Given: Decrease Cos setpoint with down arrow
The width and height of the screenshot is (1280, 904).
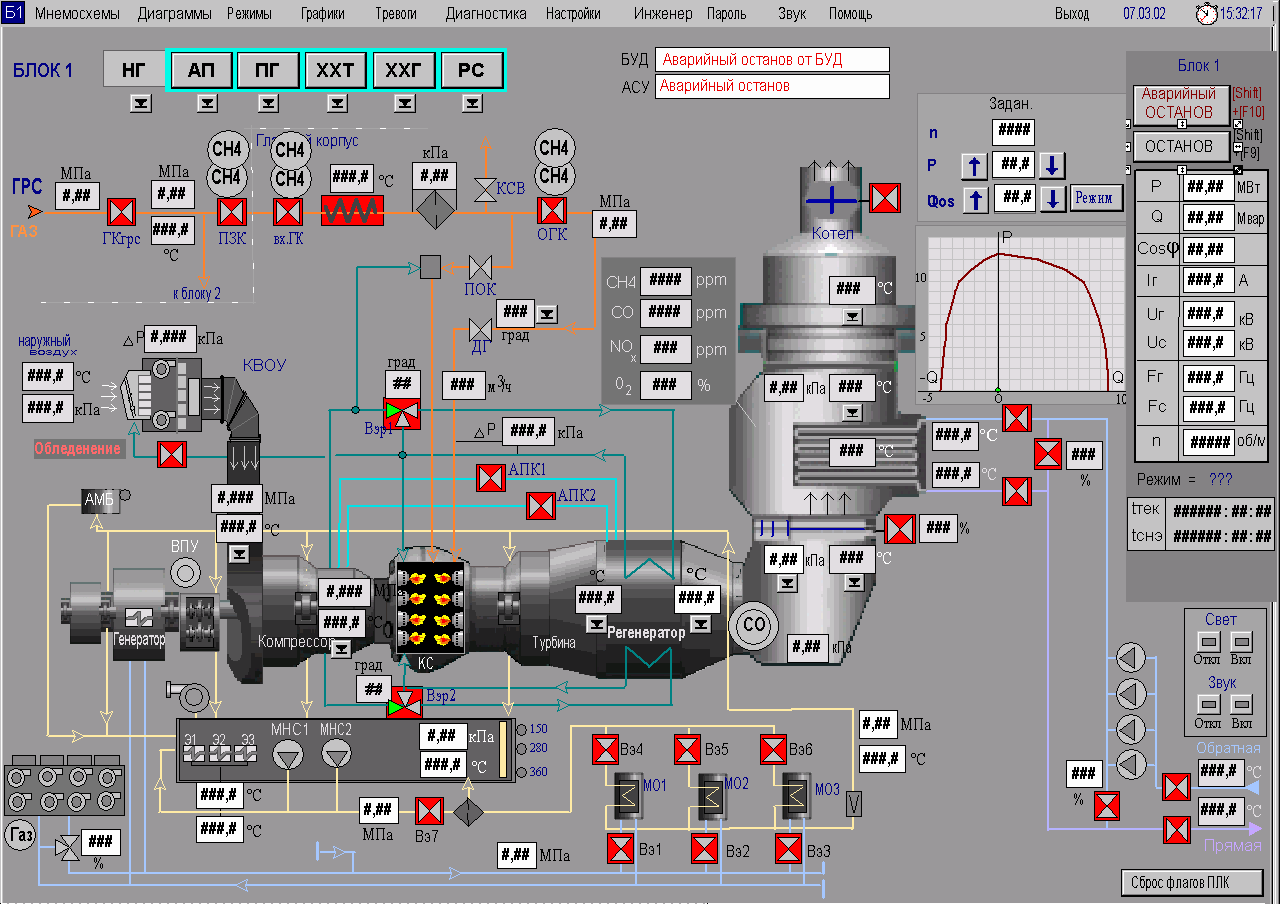Looking at the screenshot, I should click(x=1052, y=200).
